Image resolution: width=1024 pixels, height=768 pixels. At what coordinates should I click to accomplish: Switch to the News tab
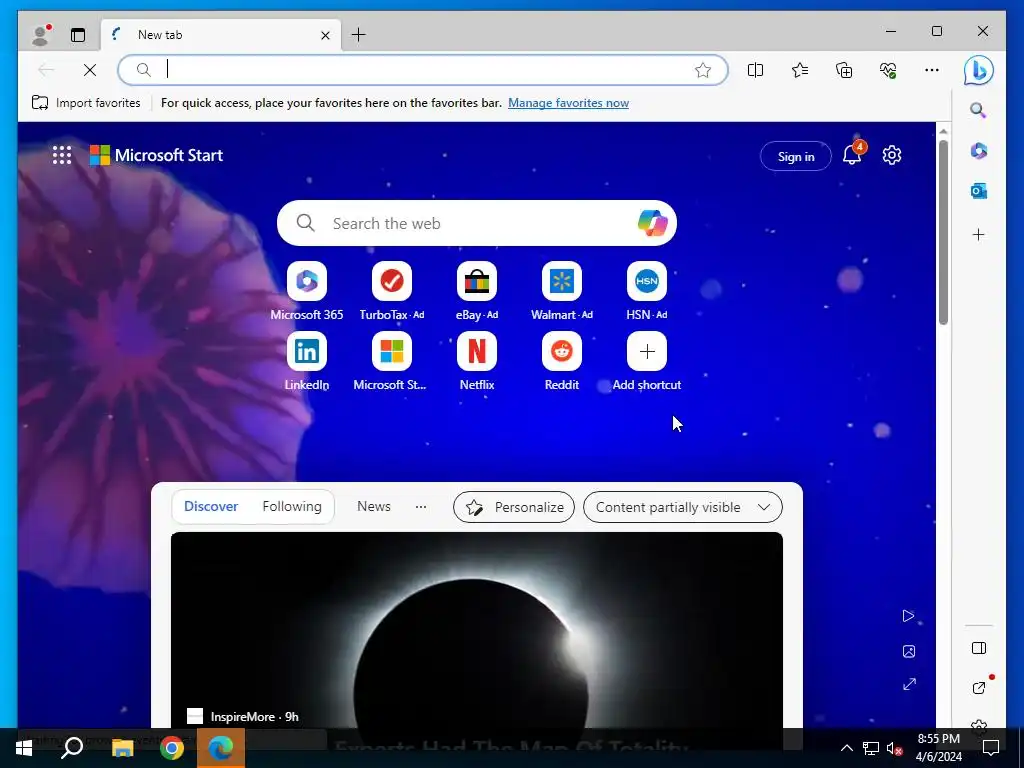click(374, 506)
